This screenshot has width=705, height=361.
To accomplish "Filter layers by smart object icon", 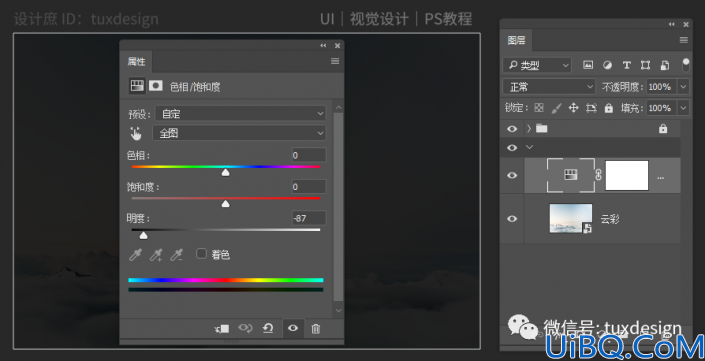I will (665, 65).
